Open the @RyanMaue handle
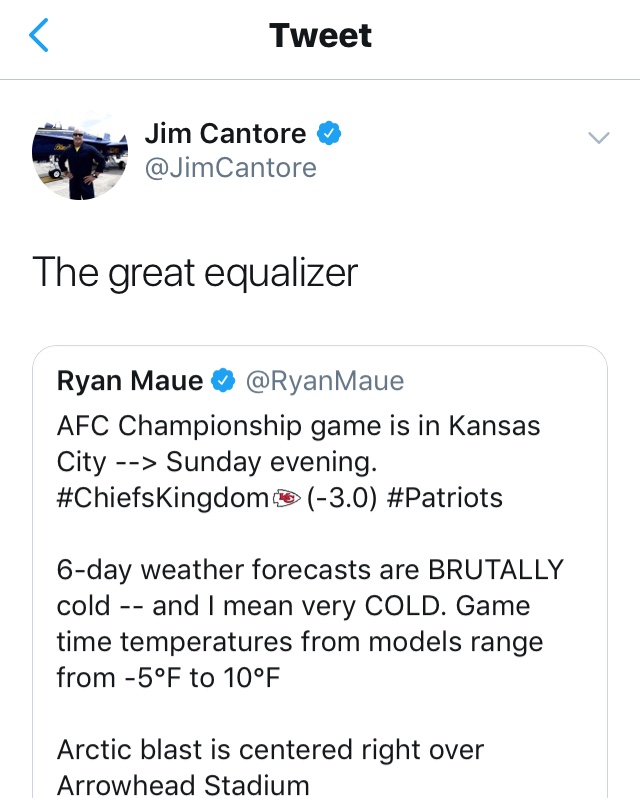The image size is (640, 798). tap(324, 381)
